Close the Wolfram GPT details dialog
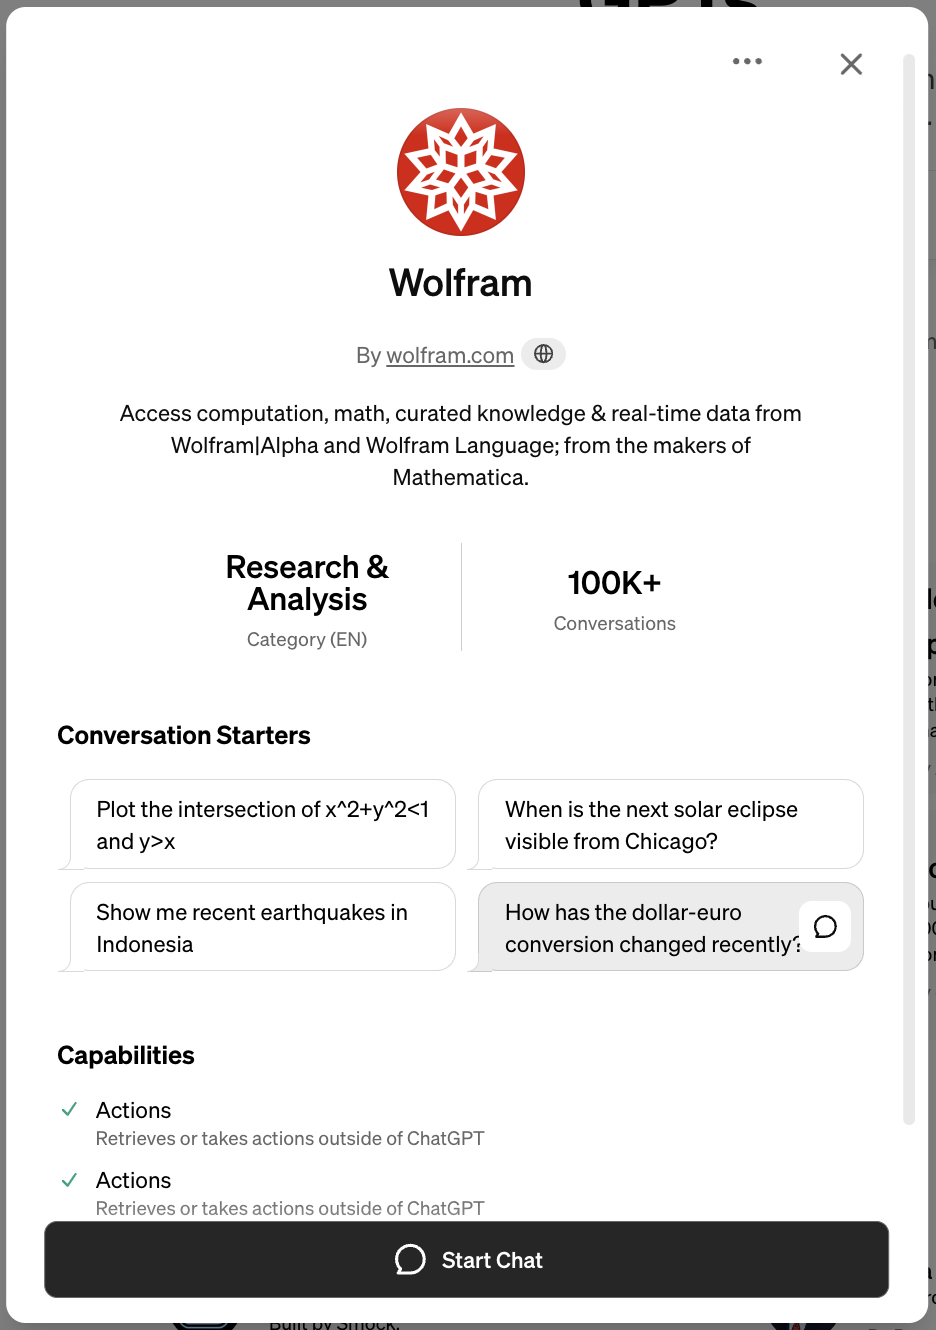This screenshot has width=936, height=1330. coord(851,63)
